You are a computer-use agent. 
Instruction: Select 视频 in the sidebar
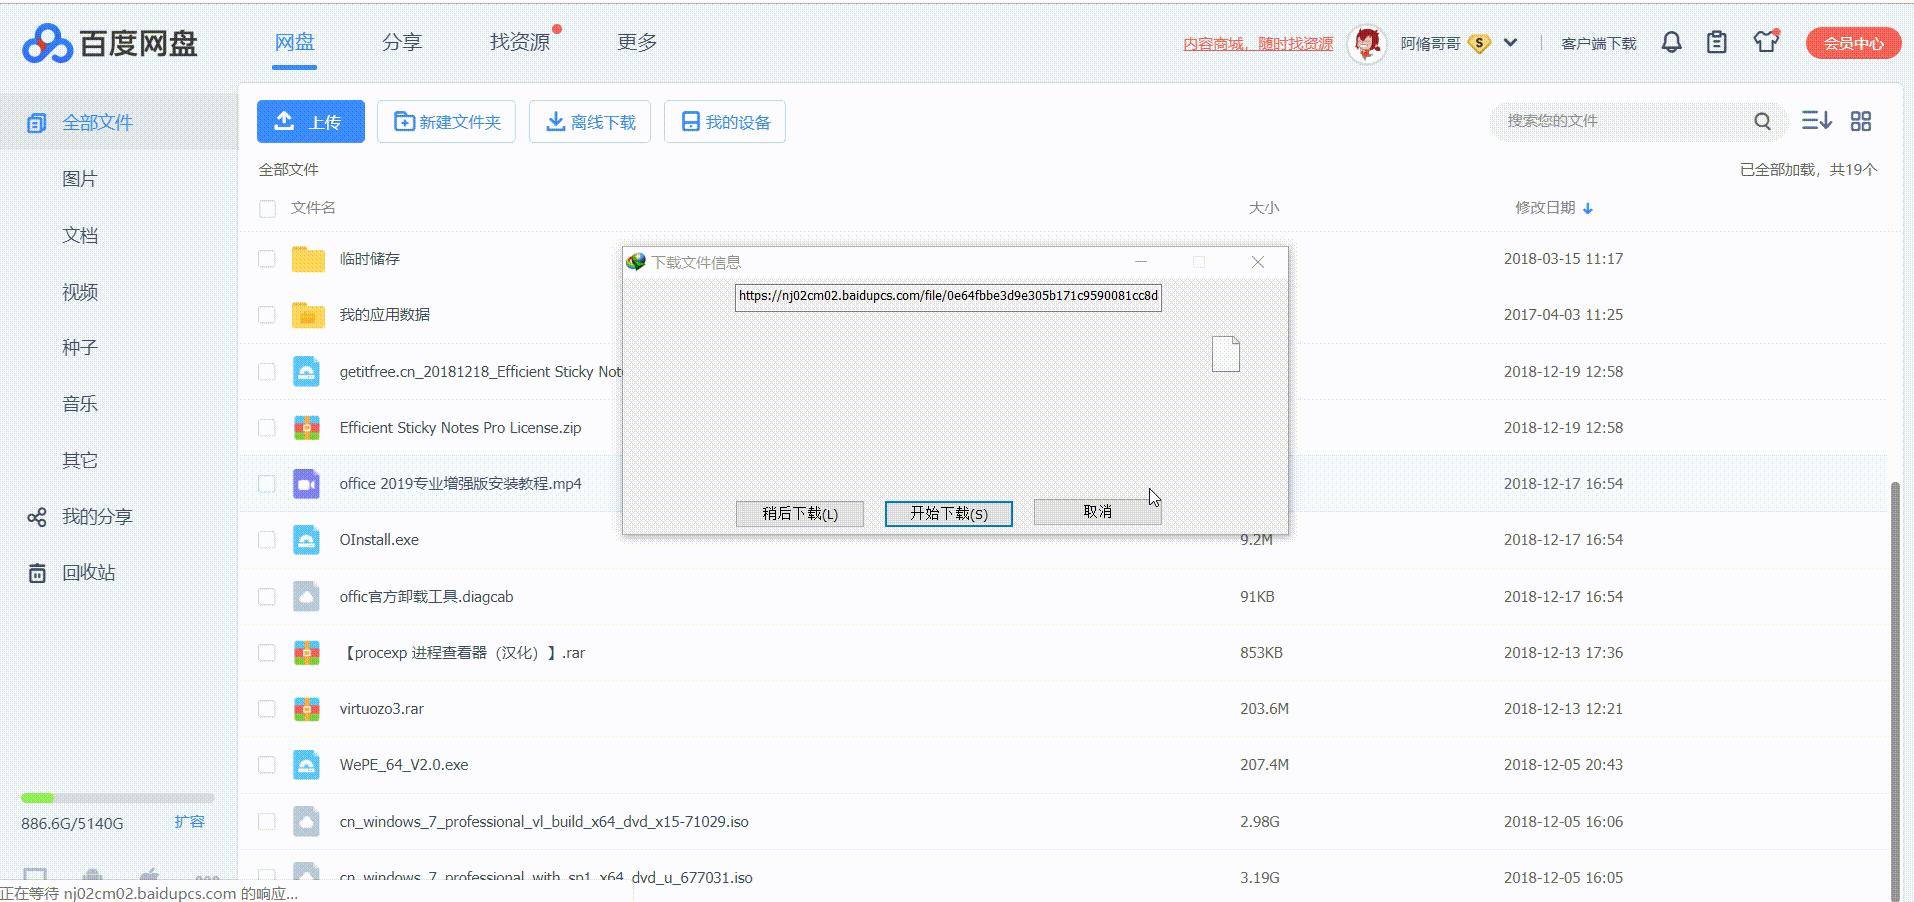80,292
